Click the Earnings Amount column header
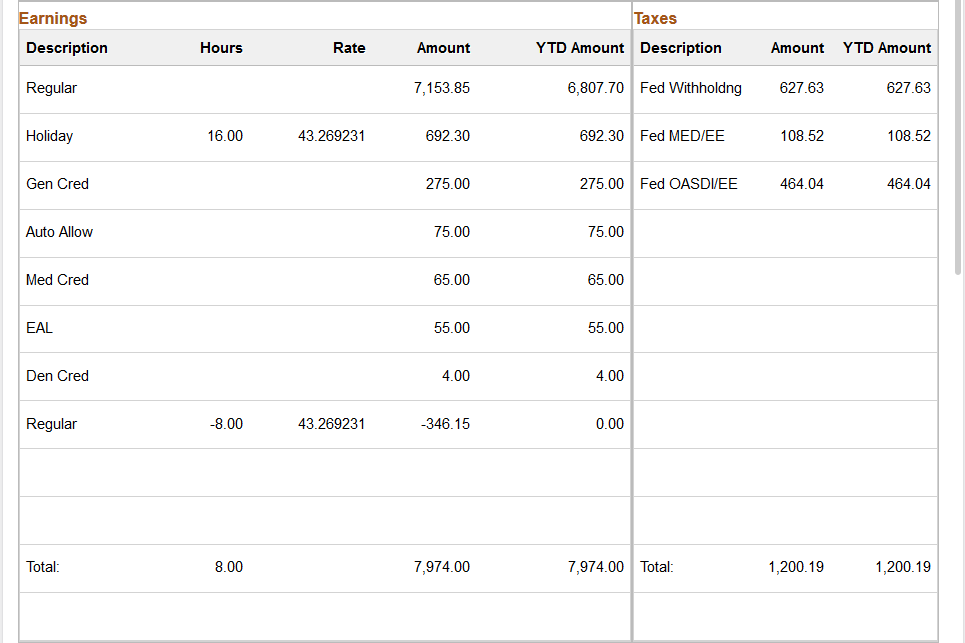Image resolution: width=965 pixels, height=643 pixels. pos(443,48)
